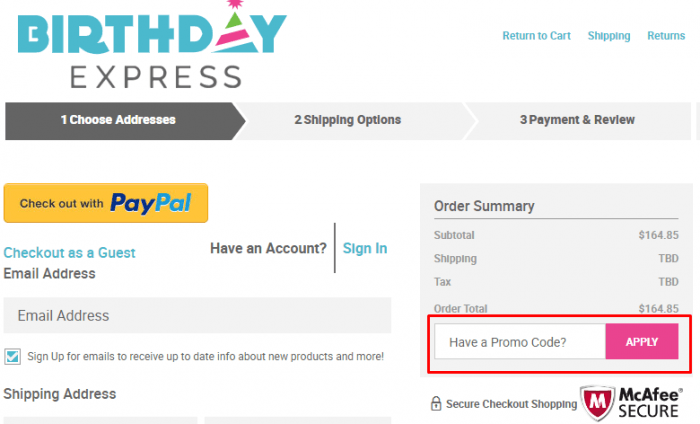The width and height of the screenshot is (700, 424).
Task: Open the Returns policy link
Action: pyautogui.click(x=666, y=36)
